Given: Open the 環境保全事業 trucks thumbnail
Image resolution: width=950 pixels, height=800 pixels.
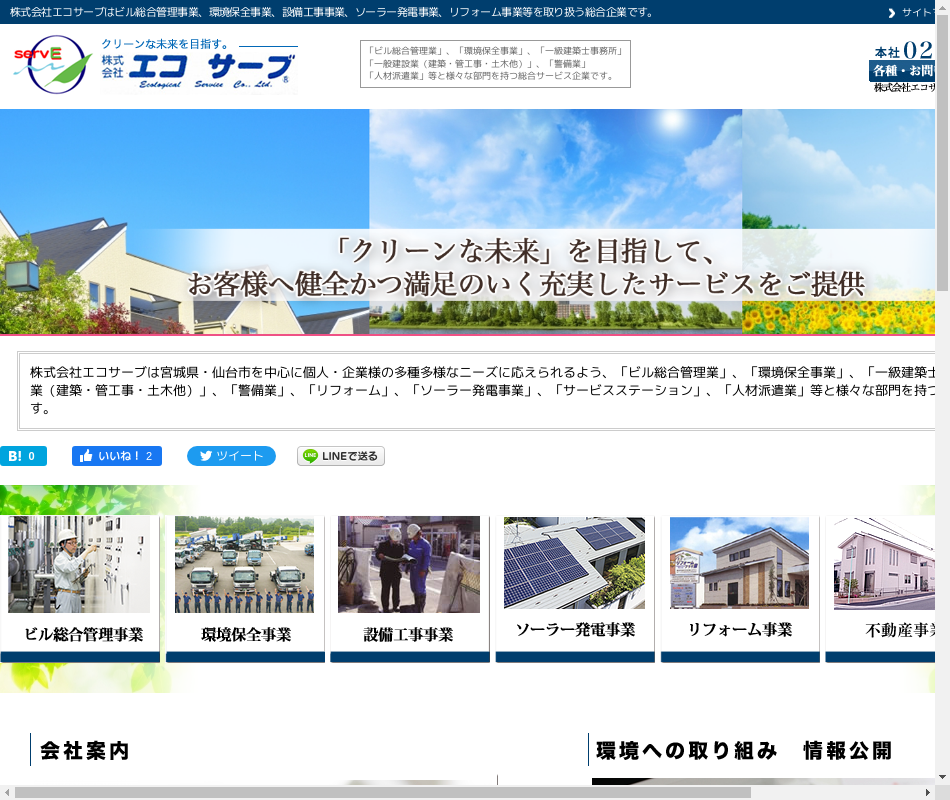Looking at the screenshot, I should pyautogui.click(x=244, y=564).
